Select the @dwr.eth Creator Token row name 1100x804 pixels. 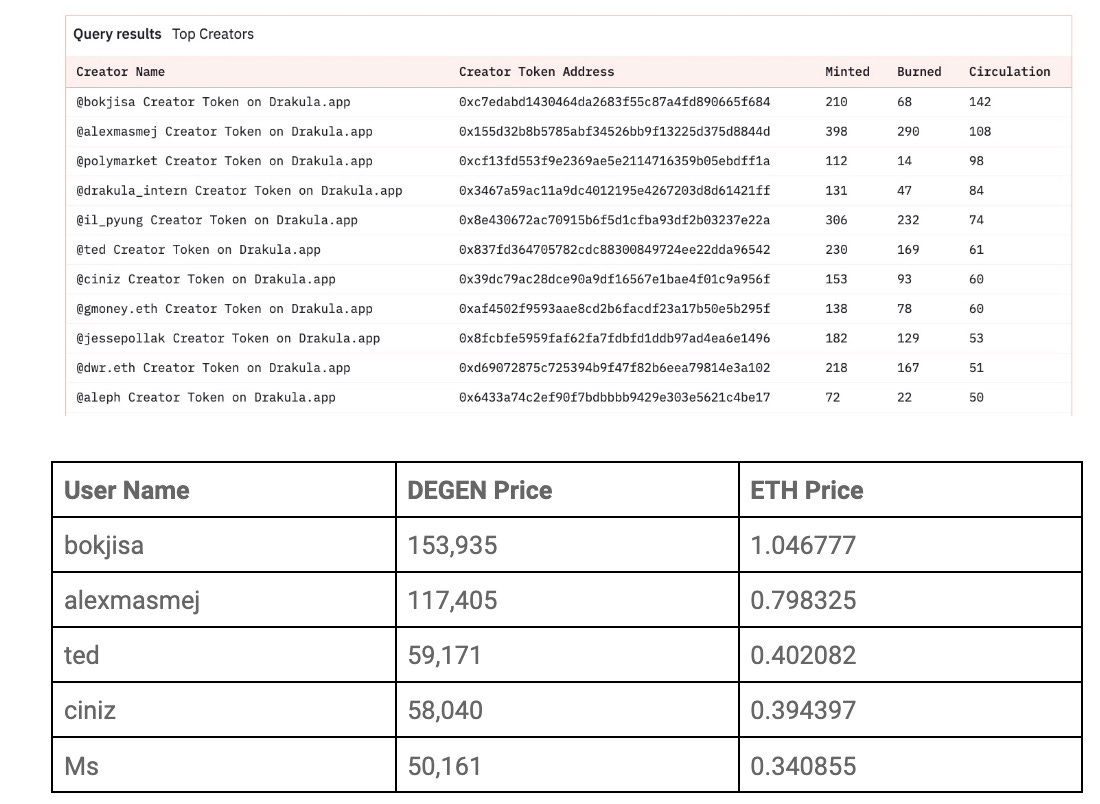(x=213, y=367)
